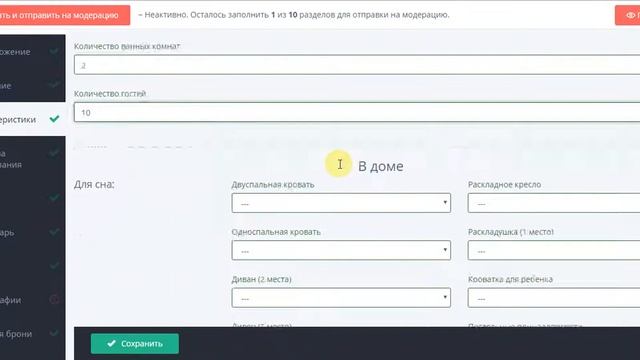Open the Раскладное кресло dropdown

pos(554,203)
